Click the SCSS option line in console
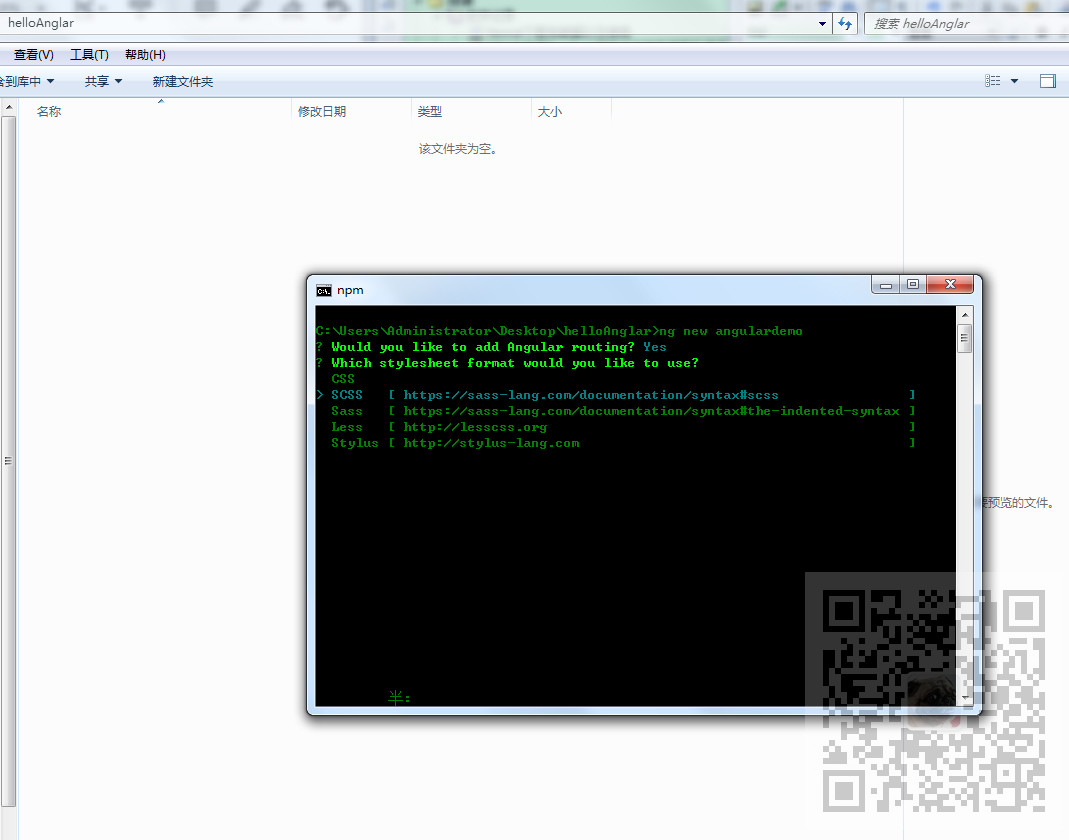This screenshot has height=840, width=1069. coord(616,395)
